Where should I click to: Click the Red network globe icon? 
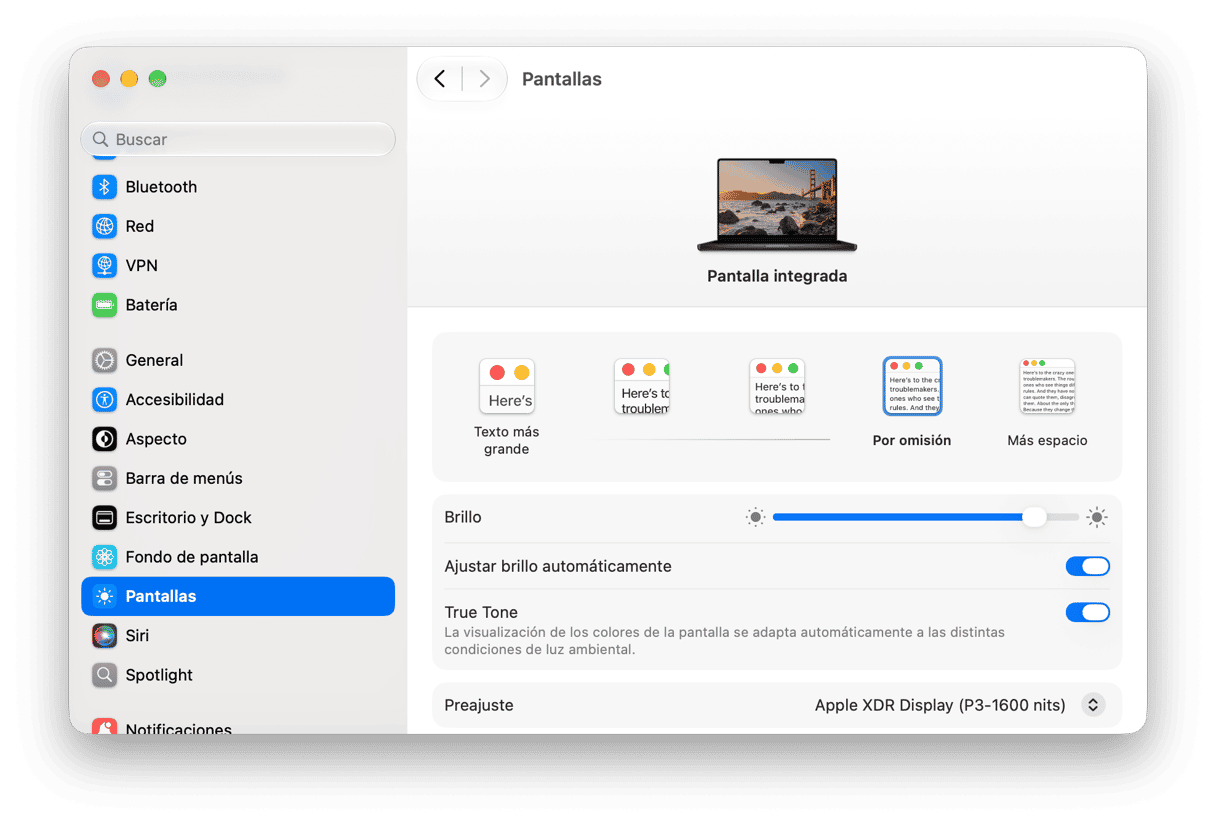[105, 226]
